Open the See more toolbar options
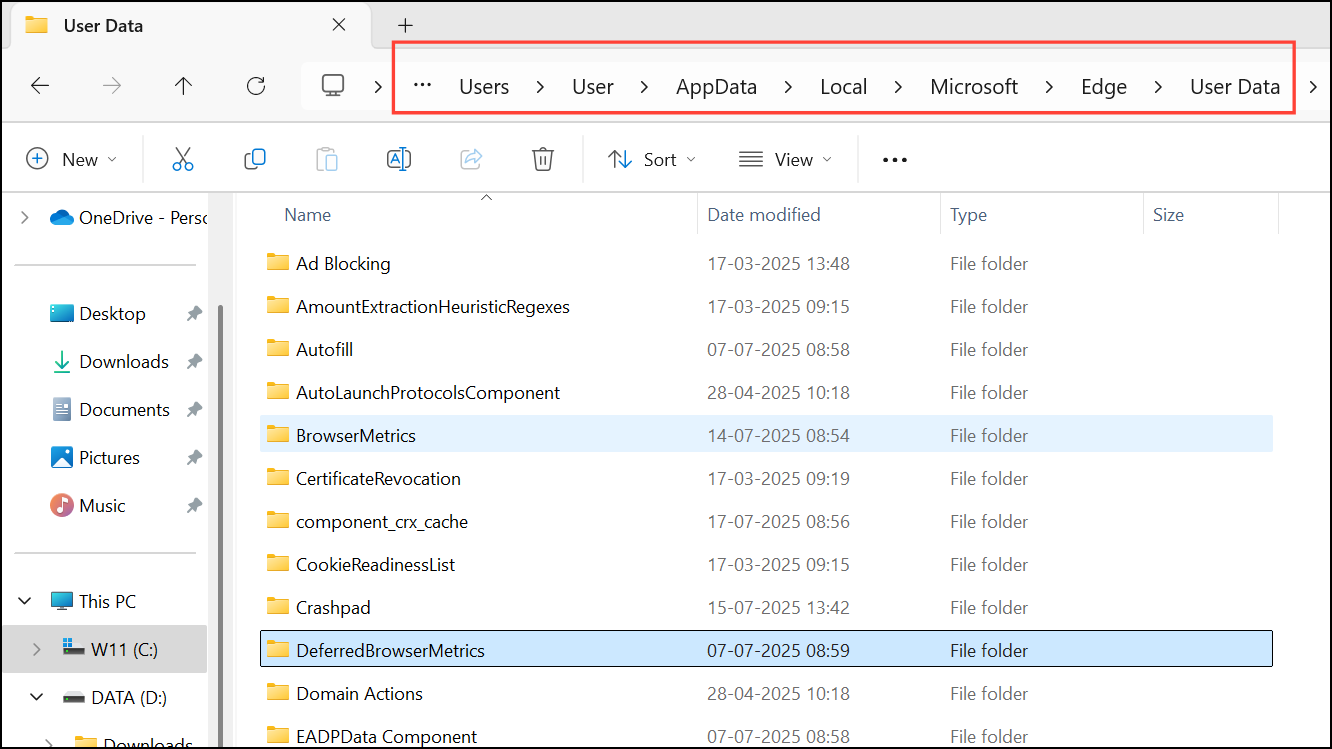Viewport: 1332px width, 749px height. pyautogui.click(x=894, y=160)
